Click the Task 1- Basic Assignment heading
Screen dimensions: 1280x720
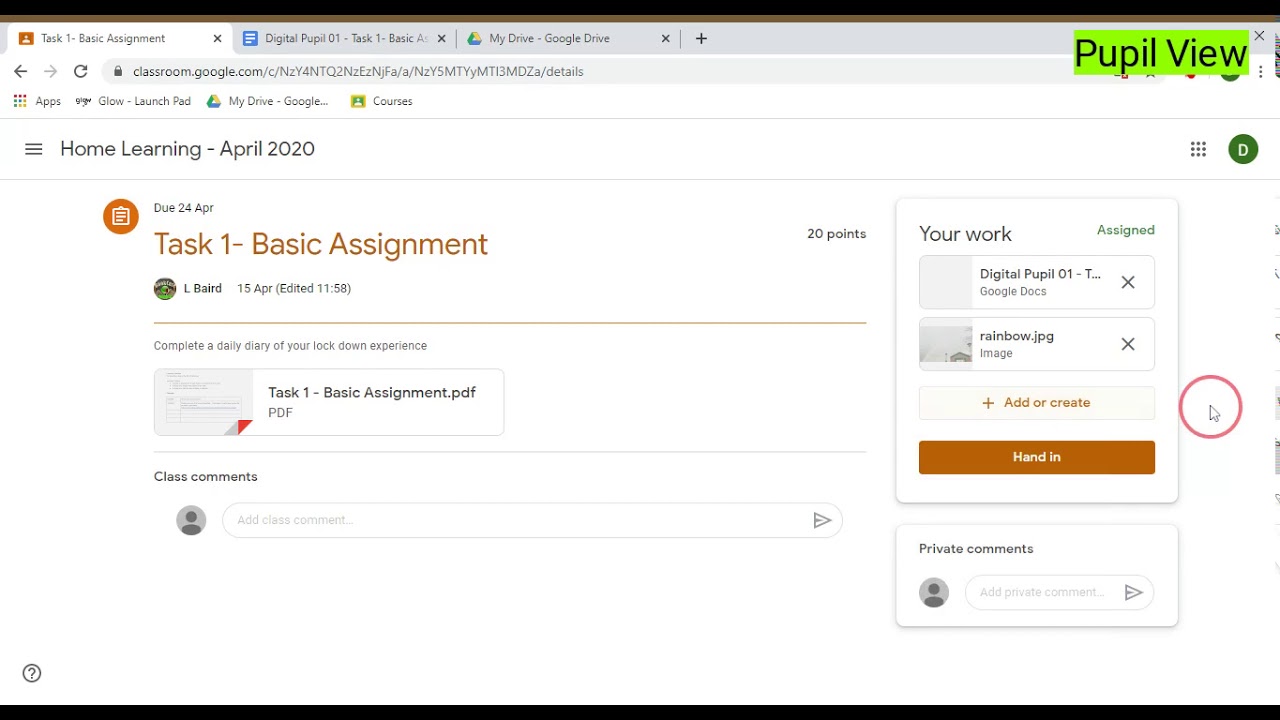click(x=321, y=244)
